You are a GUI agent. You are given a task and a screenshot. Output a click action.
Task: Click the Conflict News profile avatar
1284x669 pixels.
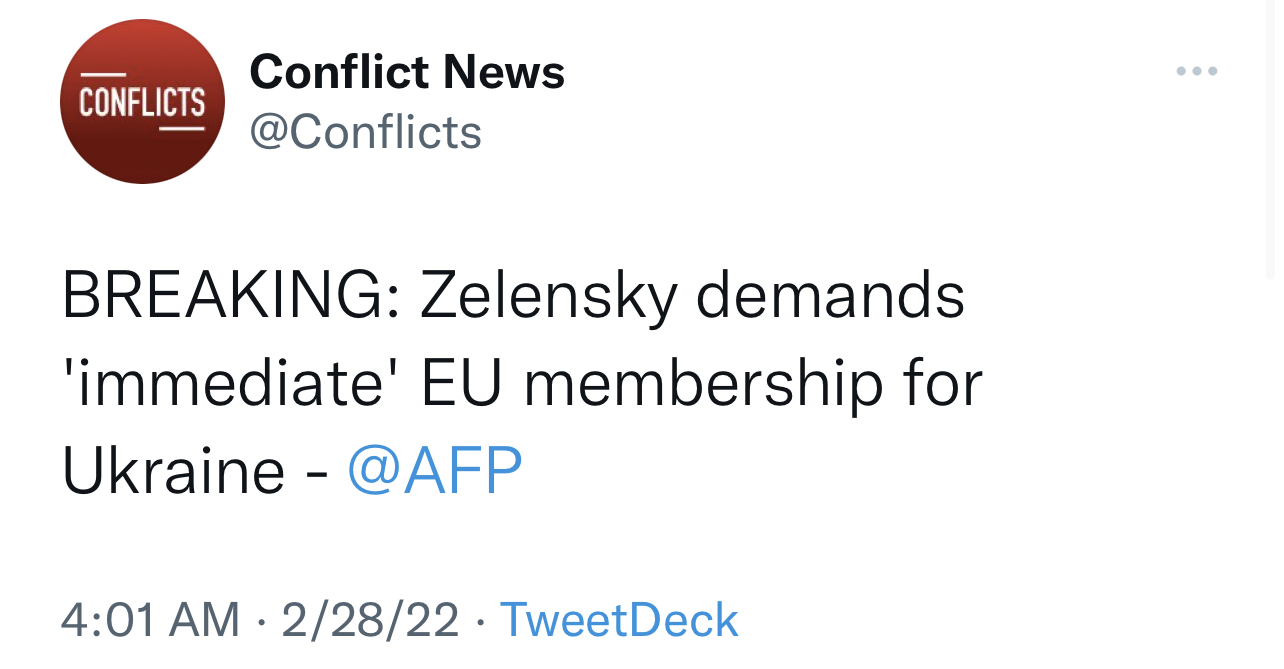point(142,101)
